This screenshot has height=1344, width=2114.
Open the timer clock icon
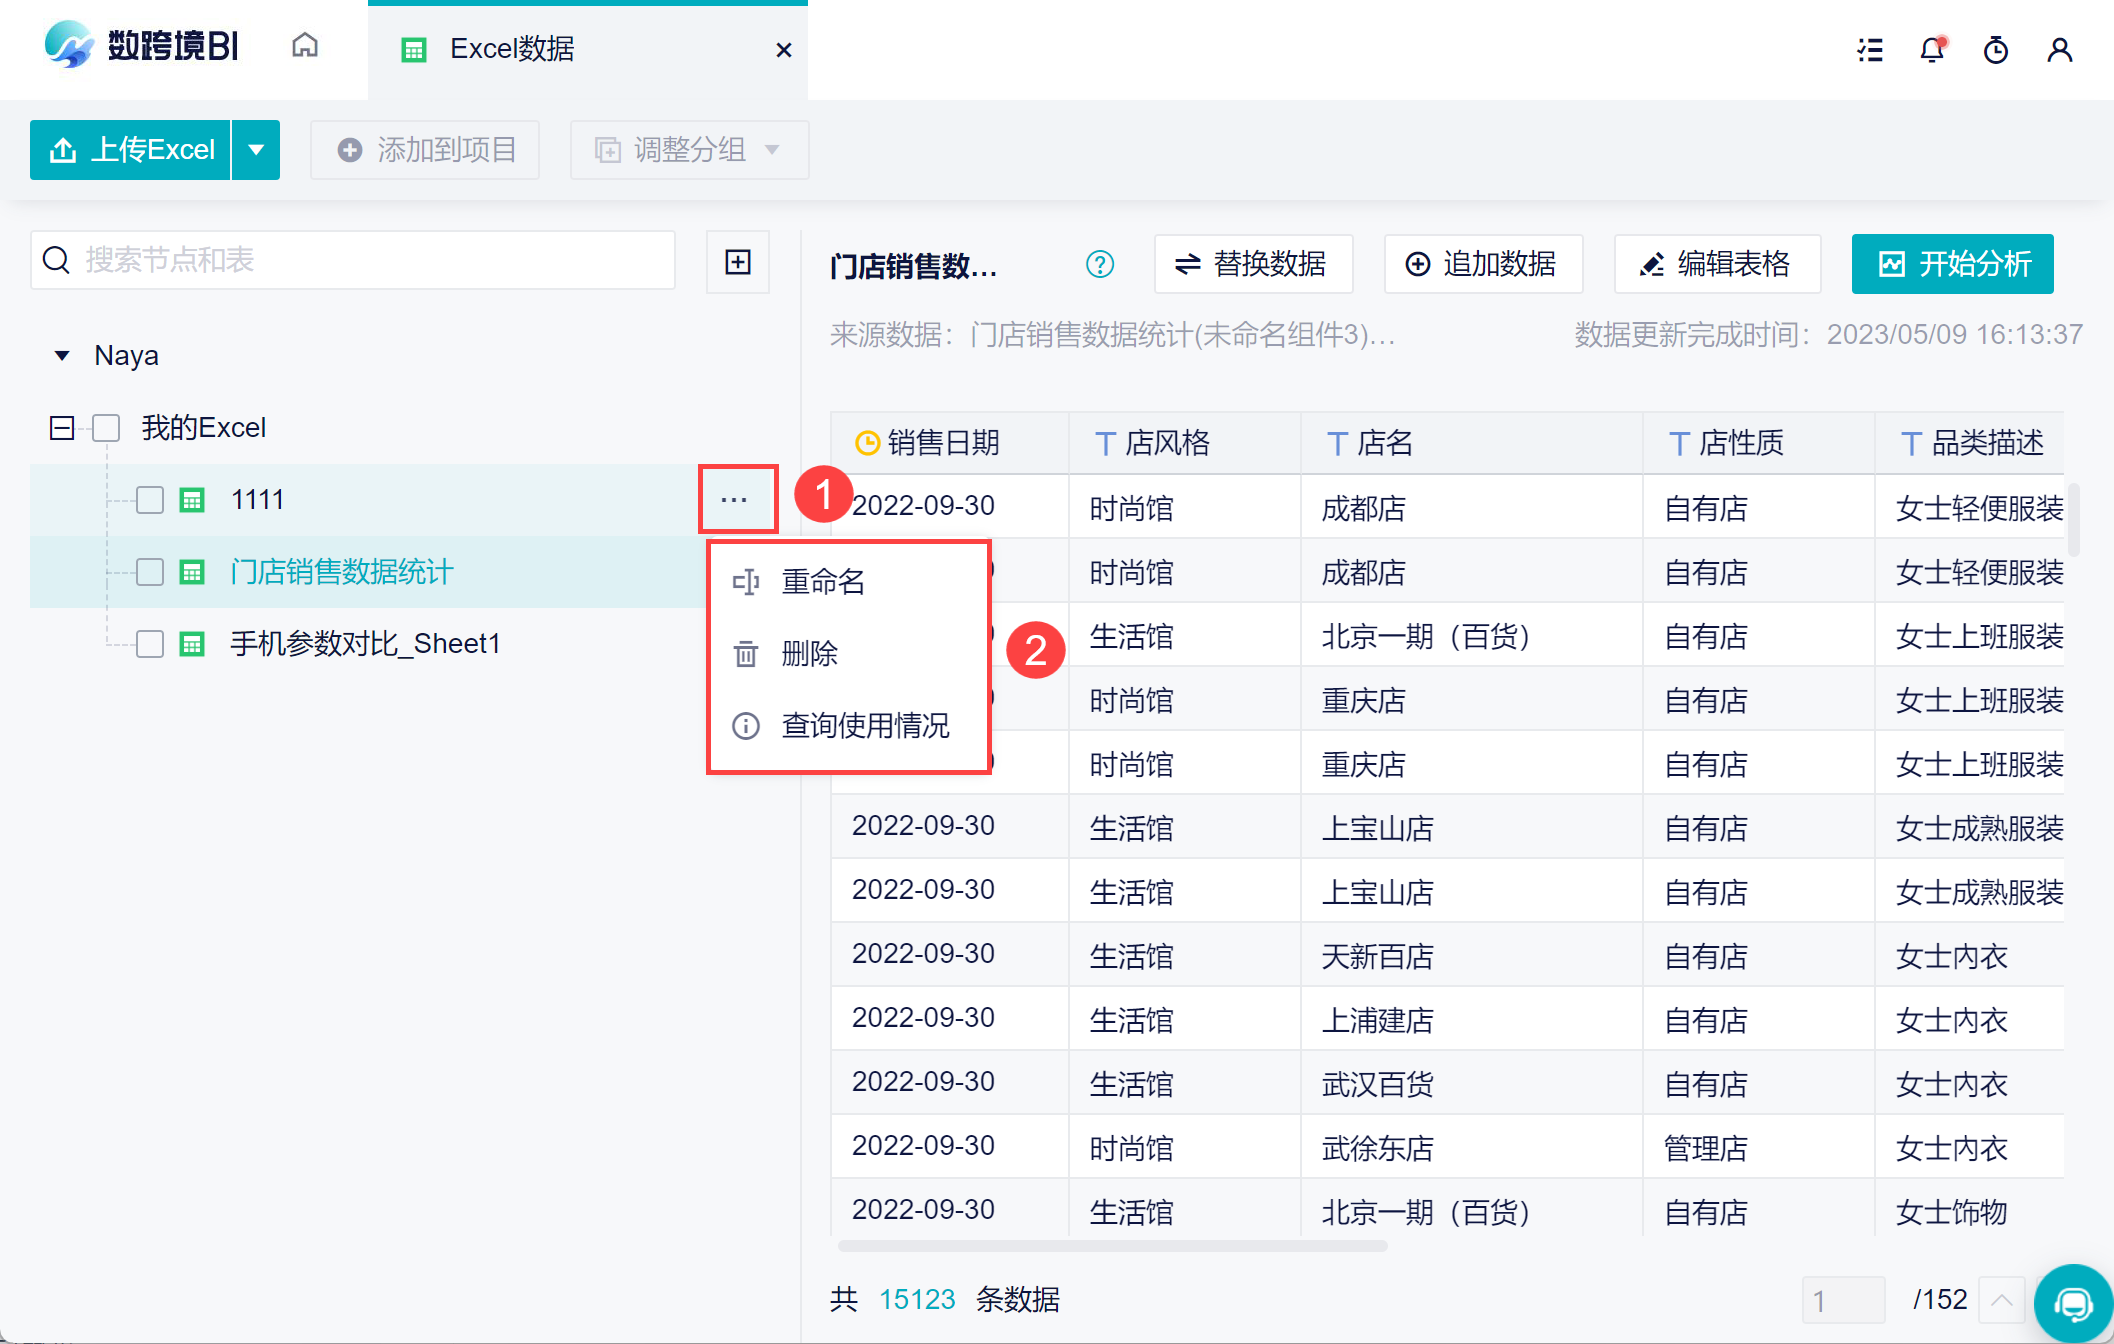tap(1995, 49)
